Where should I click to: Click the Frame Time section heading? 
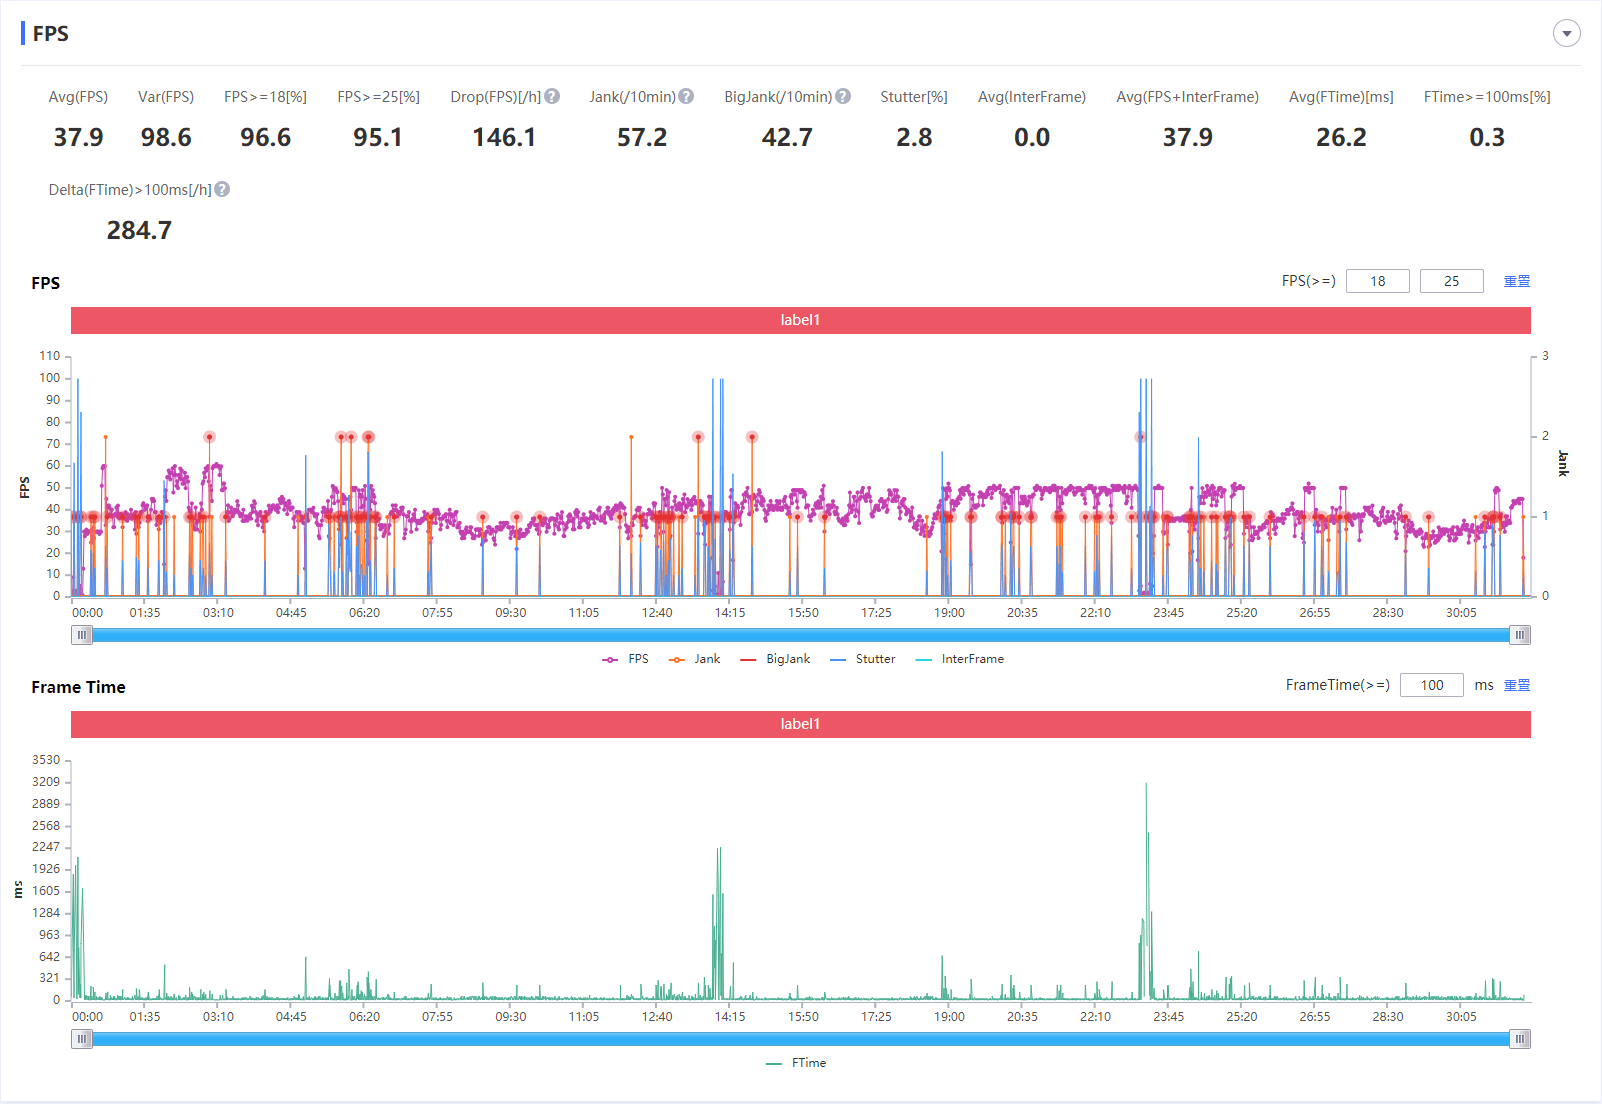coord(78,687)
